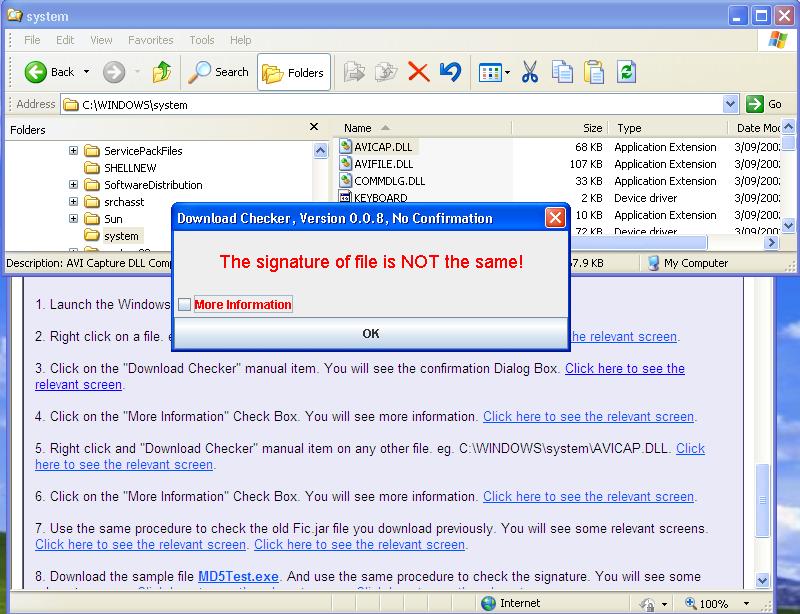The width and height of the screenshot is (800, 614).
Task: Expand the SoftwareDistribution folder node
Action: click(73, 184)
